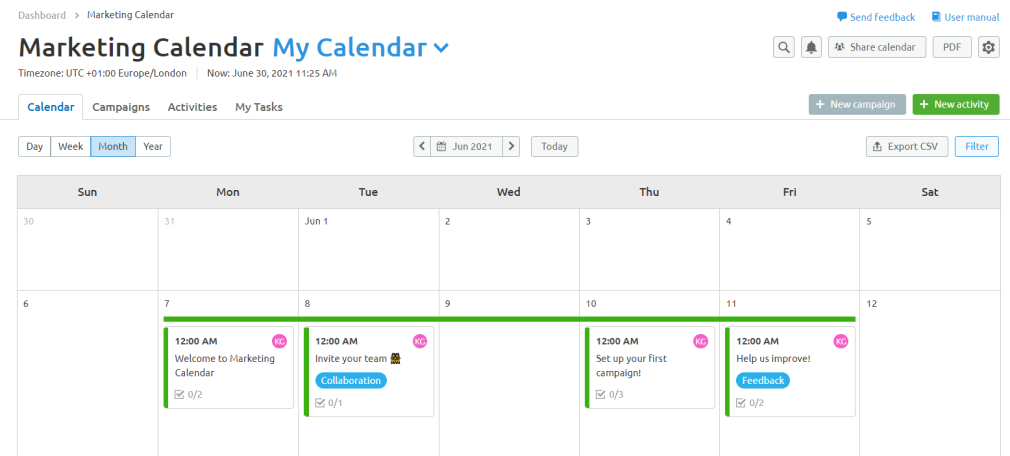Open the Filter panel

click(977, 146)
